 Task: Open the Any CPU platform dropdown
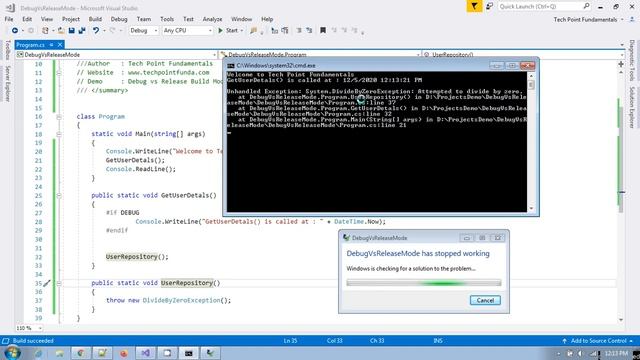click(x=187, y=31)
